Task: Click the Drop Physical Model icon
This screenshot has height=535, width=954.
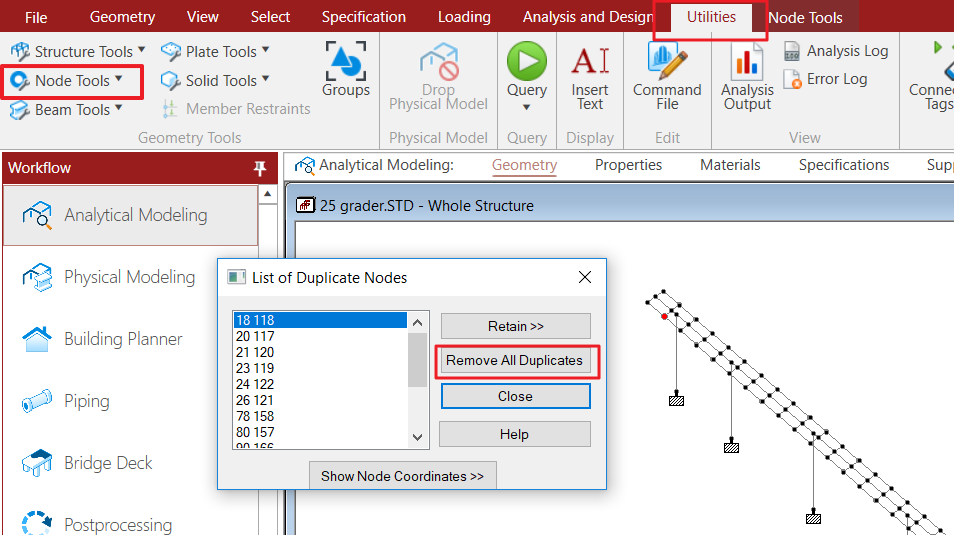Action: point(438,61)
